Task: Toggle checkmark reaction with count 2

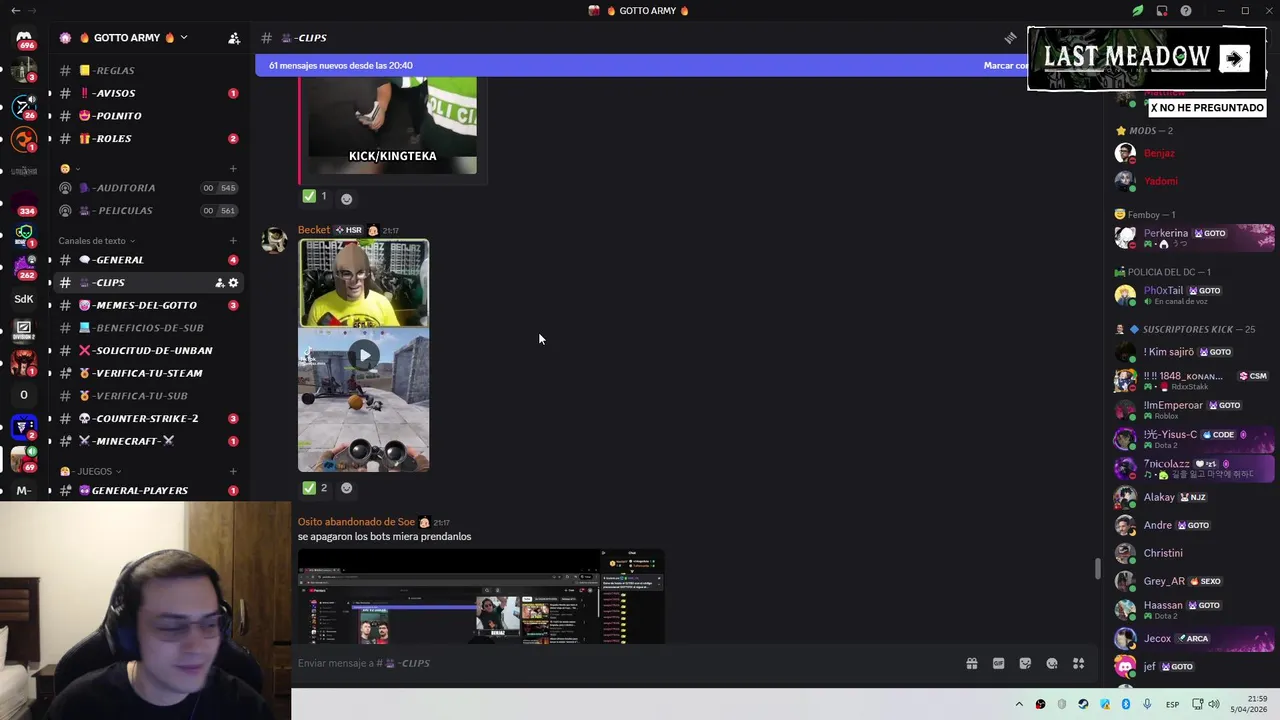Action: 315,488
